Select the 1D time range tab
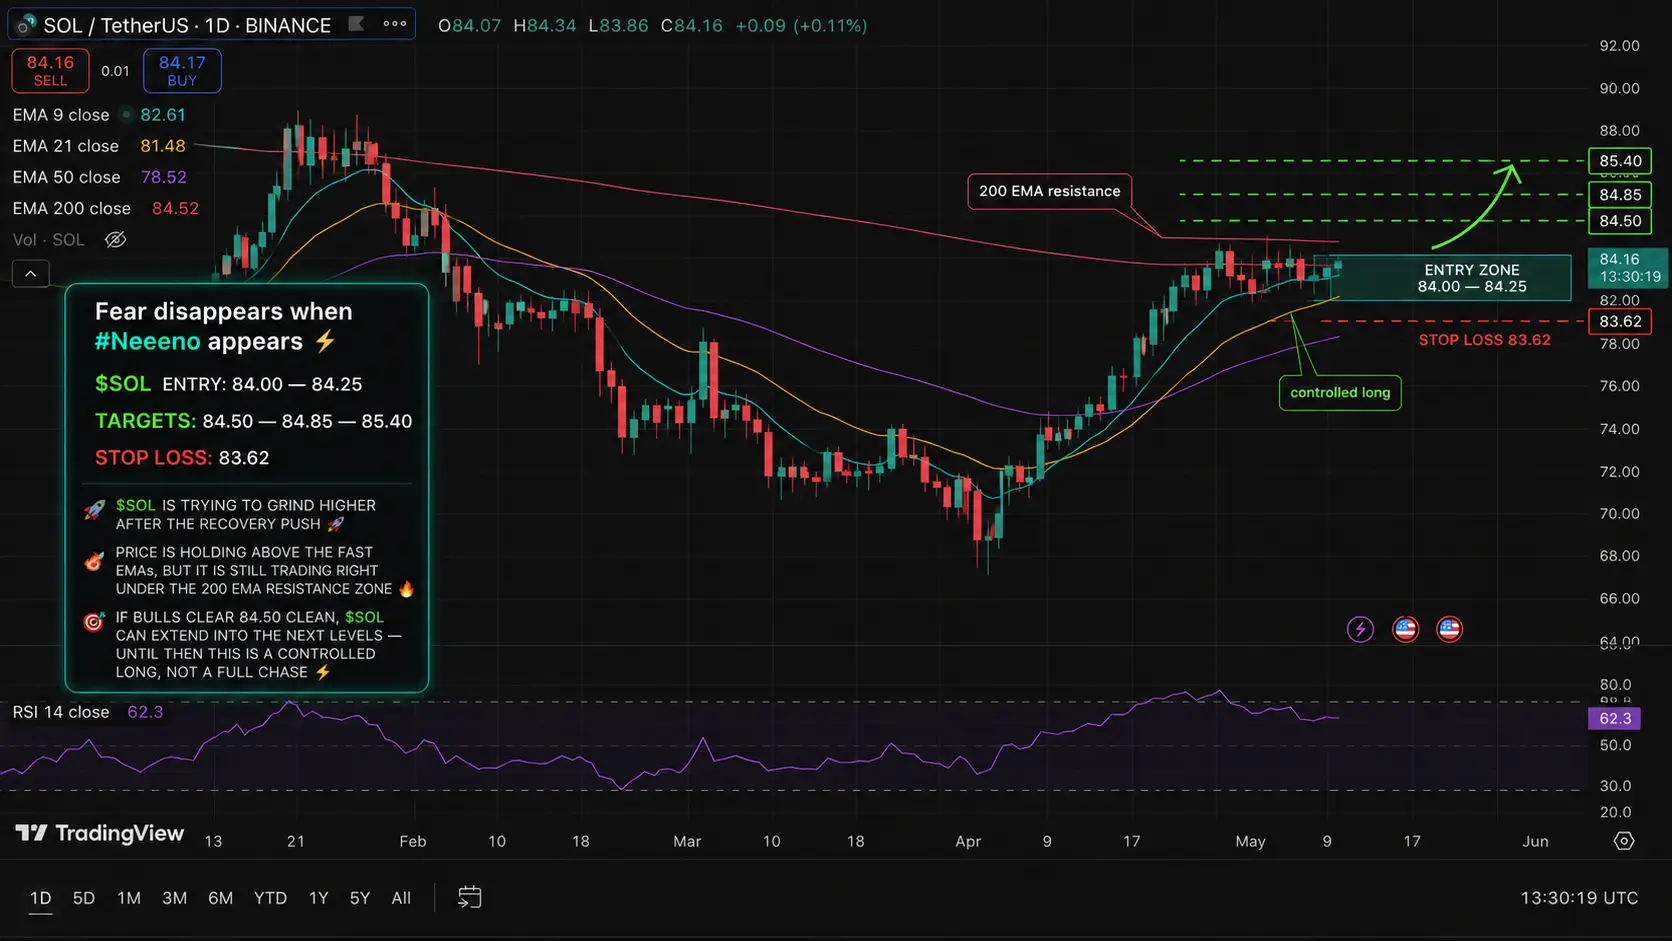This screenshot has width=1672, height=941. tap(40, 898)
